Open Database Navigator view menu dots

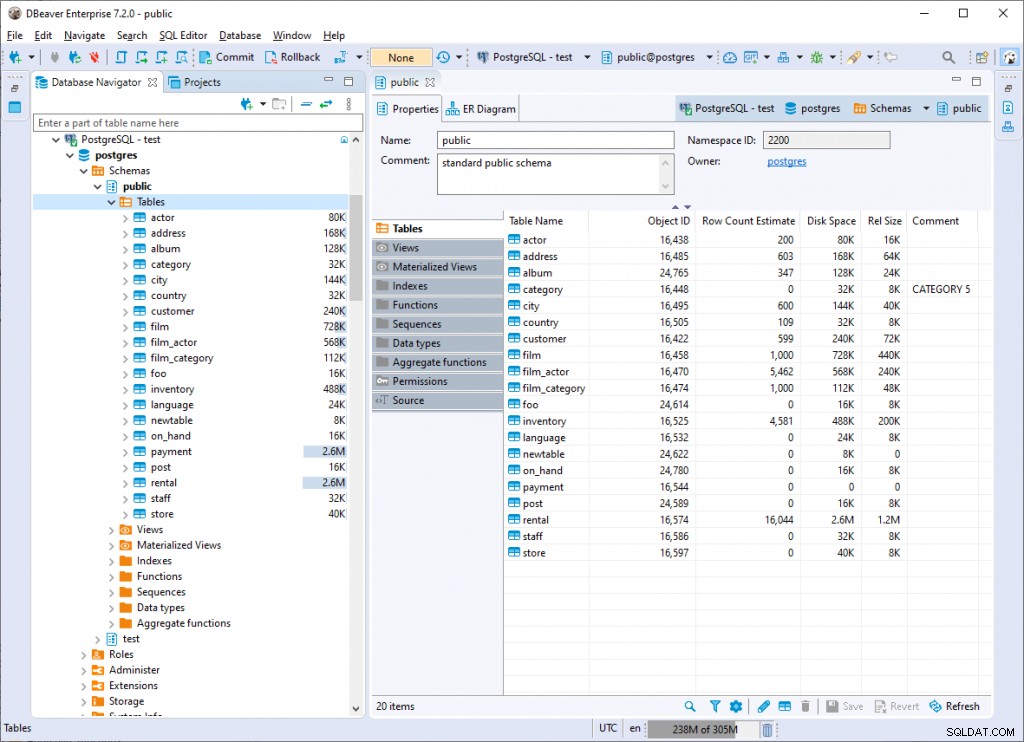[349, 104]
